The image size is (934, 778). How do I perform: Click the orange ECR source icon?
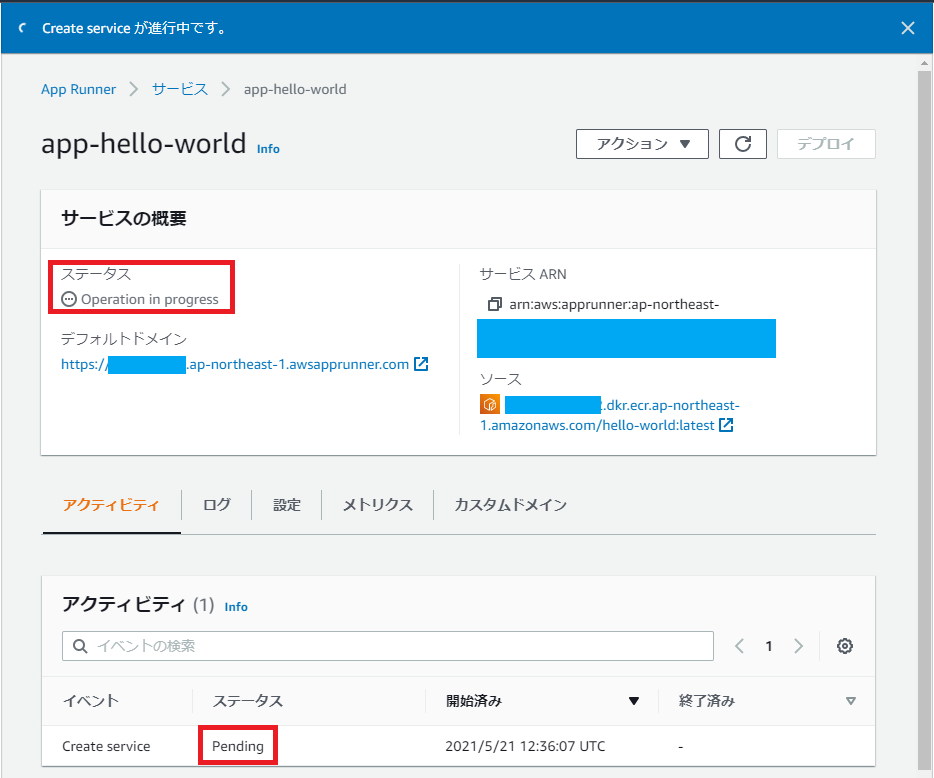pyautogui.click(x=490, y=404)
